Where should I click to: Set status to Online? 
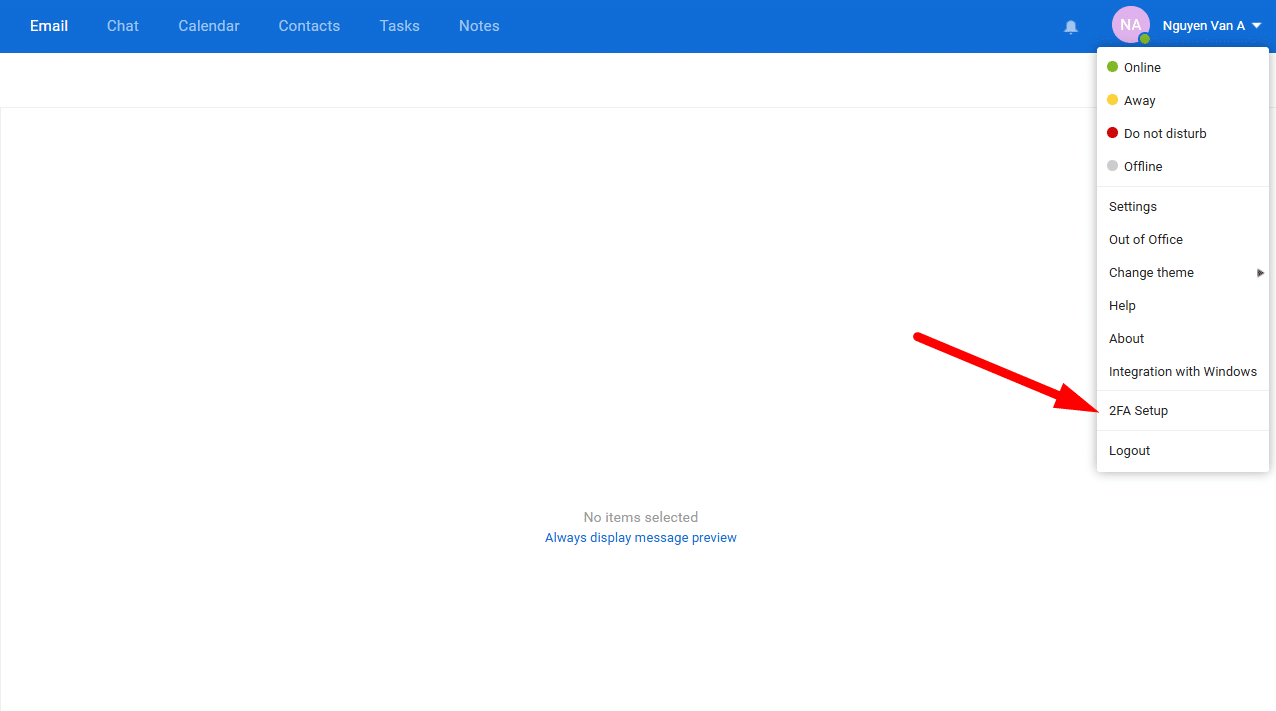pos(1141,68)
